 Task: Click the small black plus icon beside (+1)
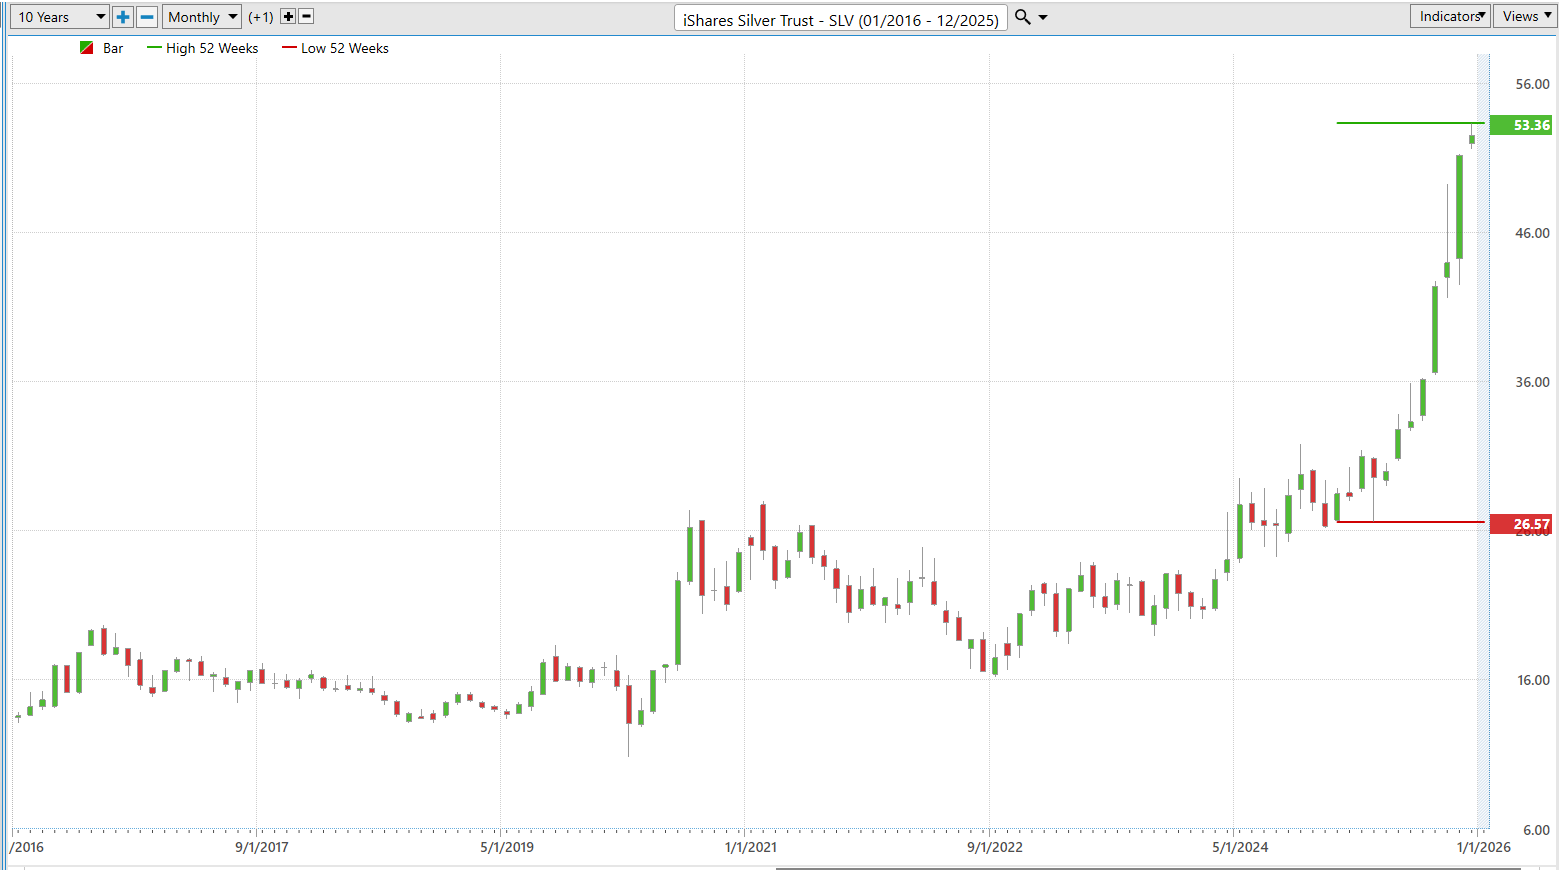click(288, 17)
